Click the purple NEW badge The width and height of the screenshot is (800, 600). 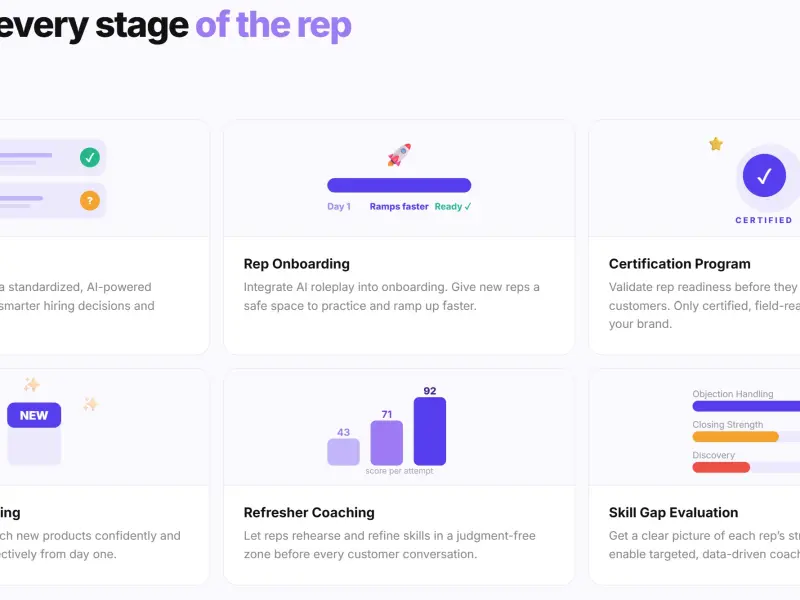34,415
